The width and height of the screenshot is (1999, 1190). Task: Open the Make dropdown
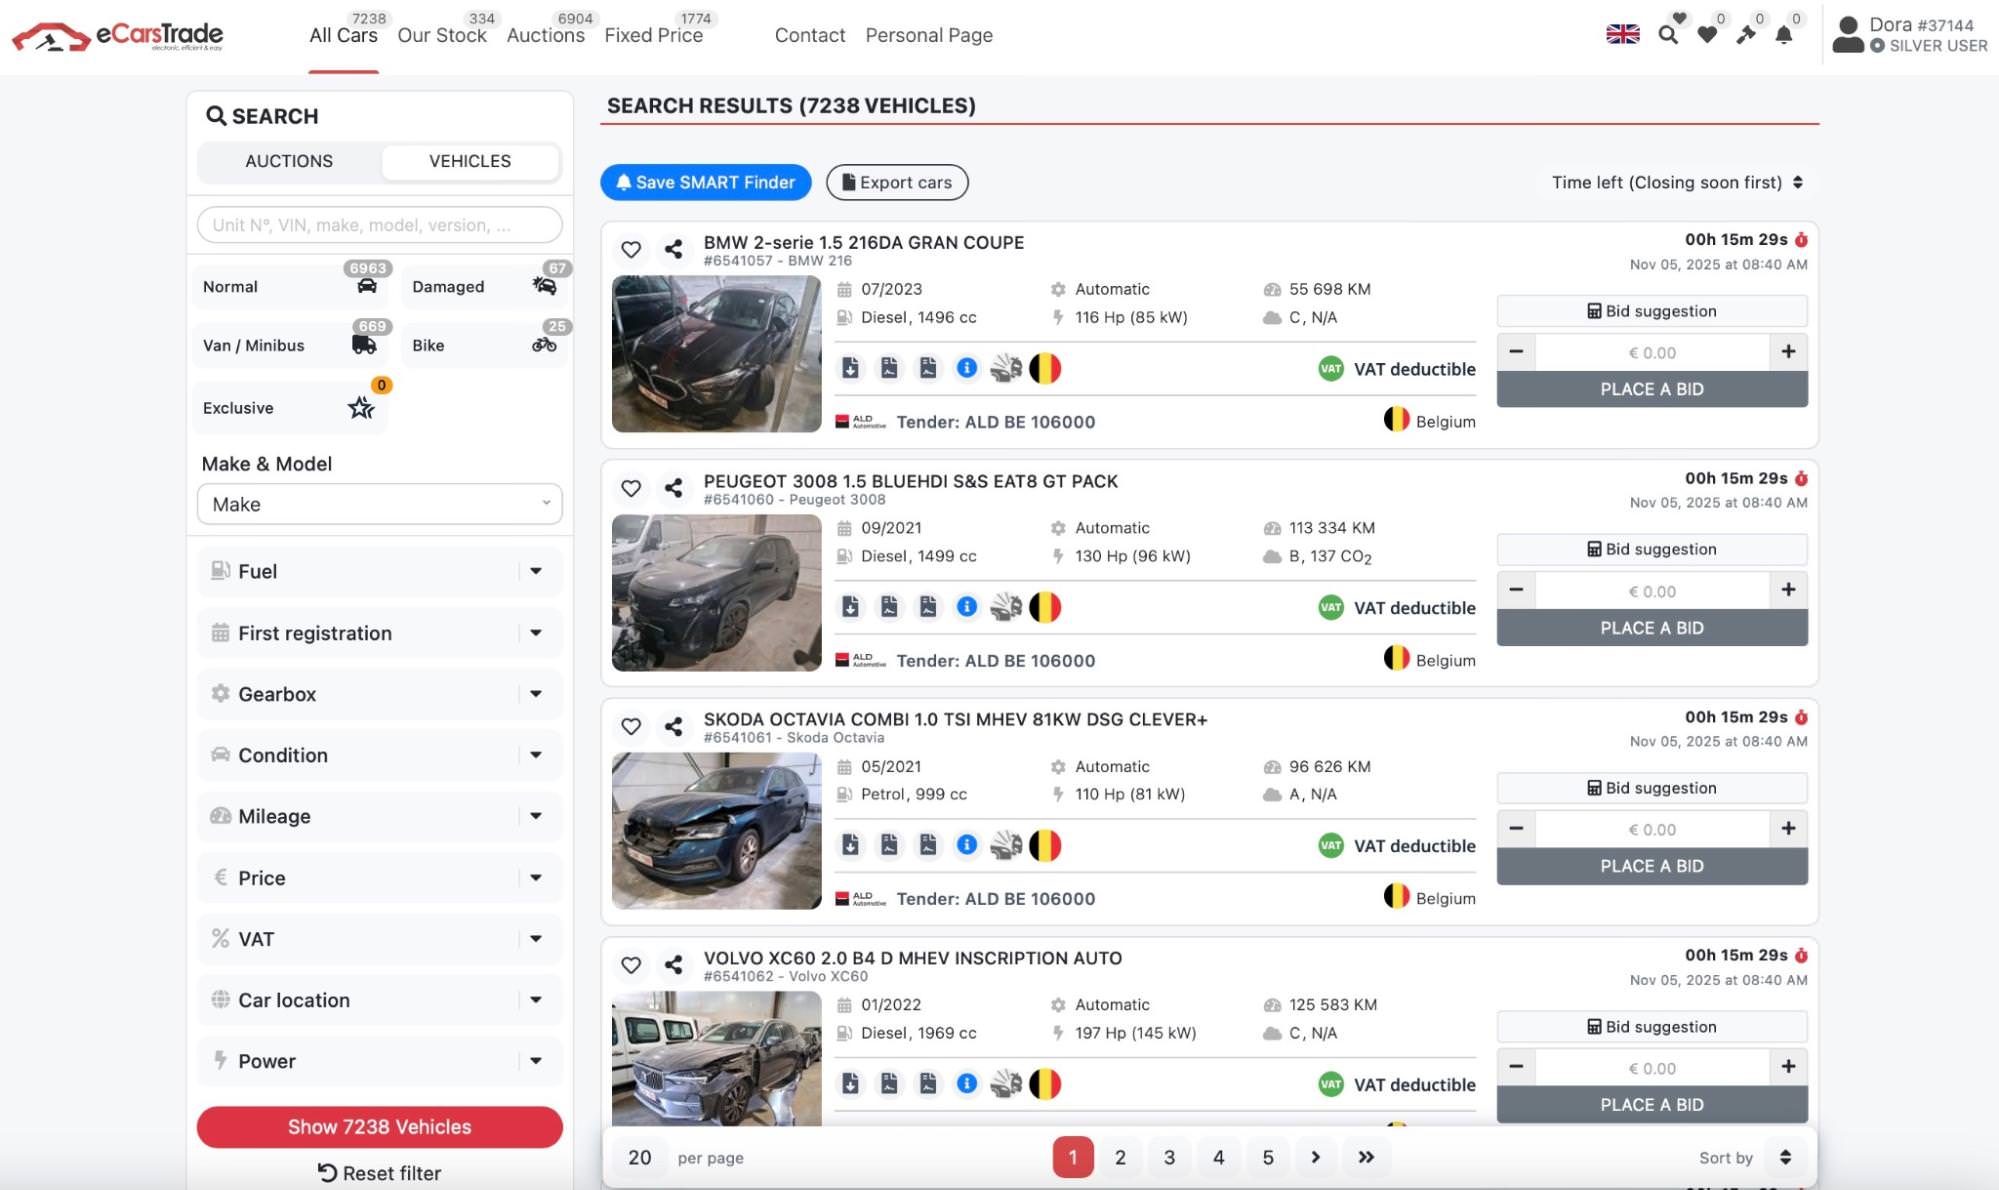pyautogui.click(x=380, y=504)
